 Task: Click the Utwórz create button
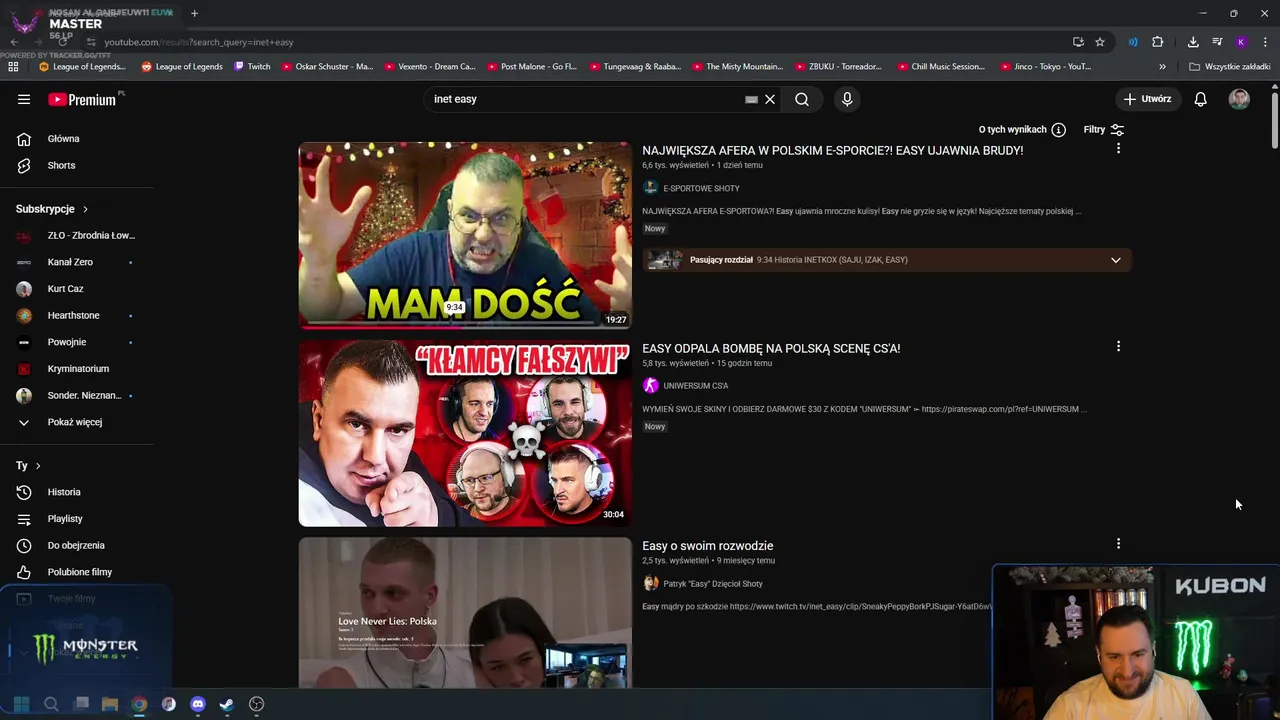[x=1147, y=99]
